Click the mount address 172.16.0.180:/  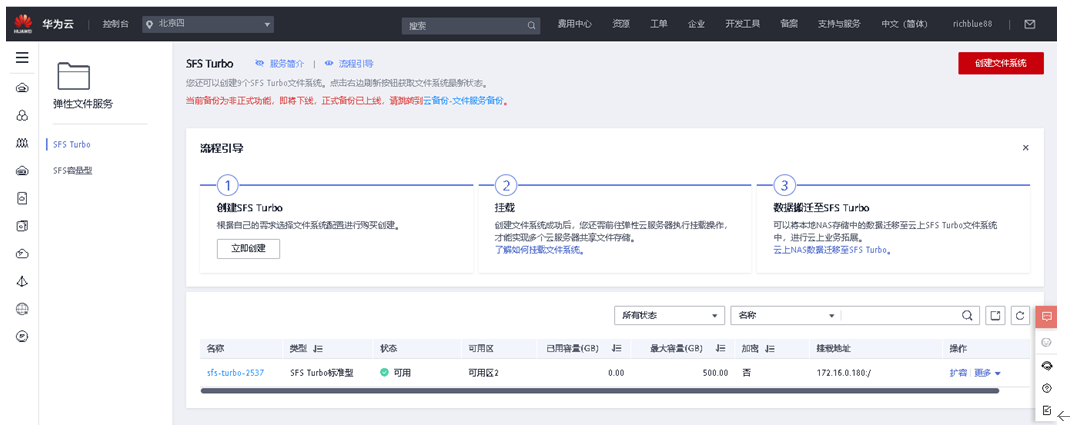[x=845, y=373]
